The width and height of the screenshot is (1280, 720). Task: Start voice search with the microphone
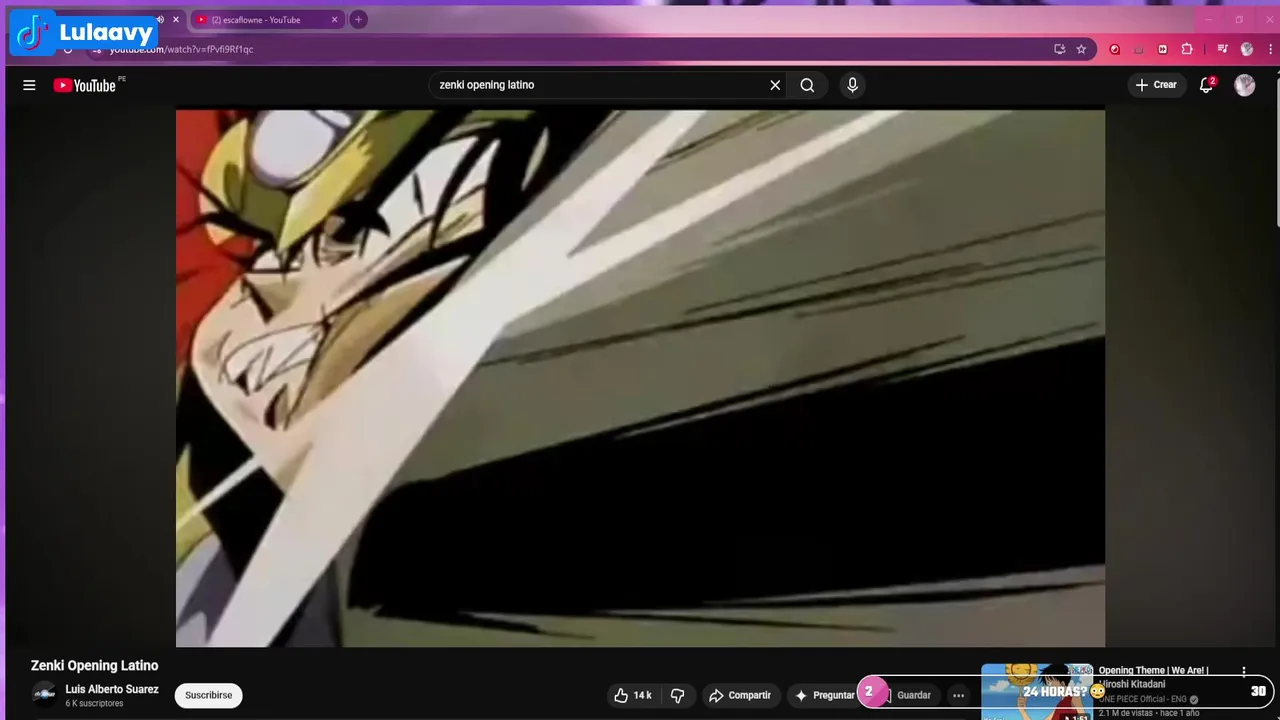point(852,85)
